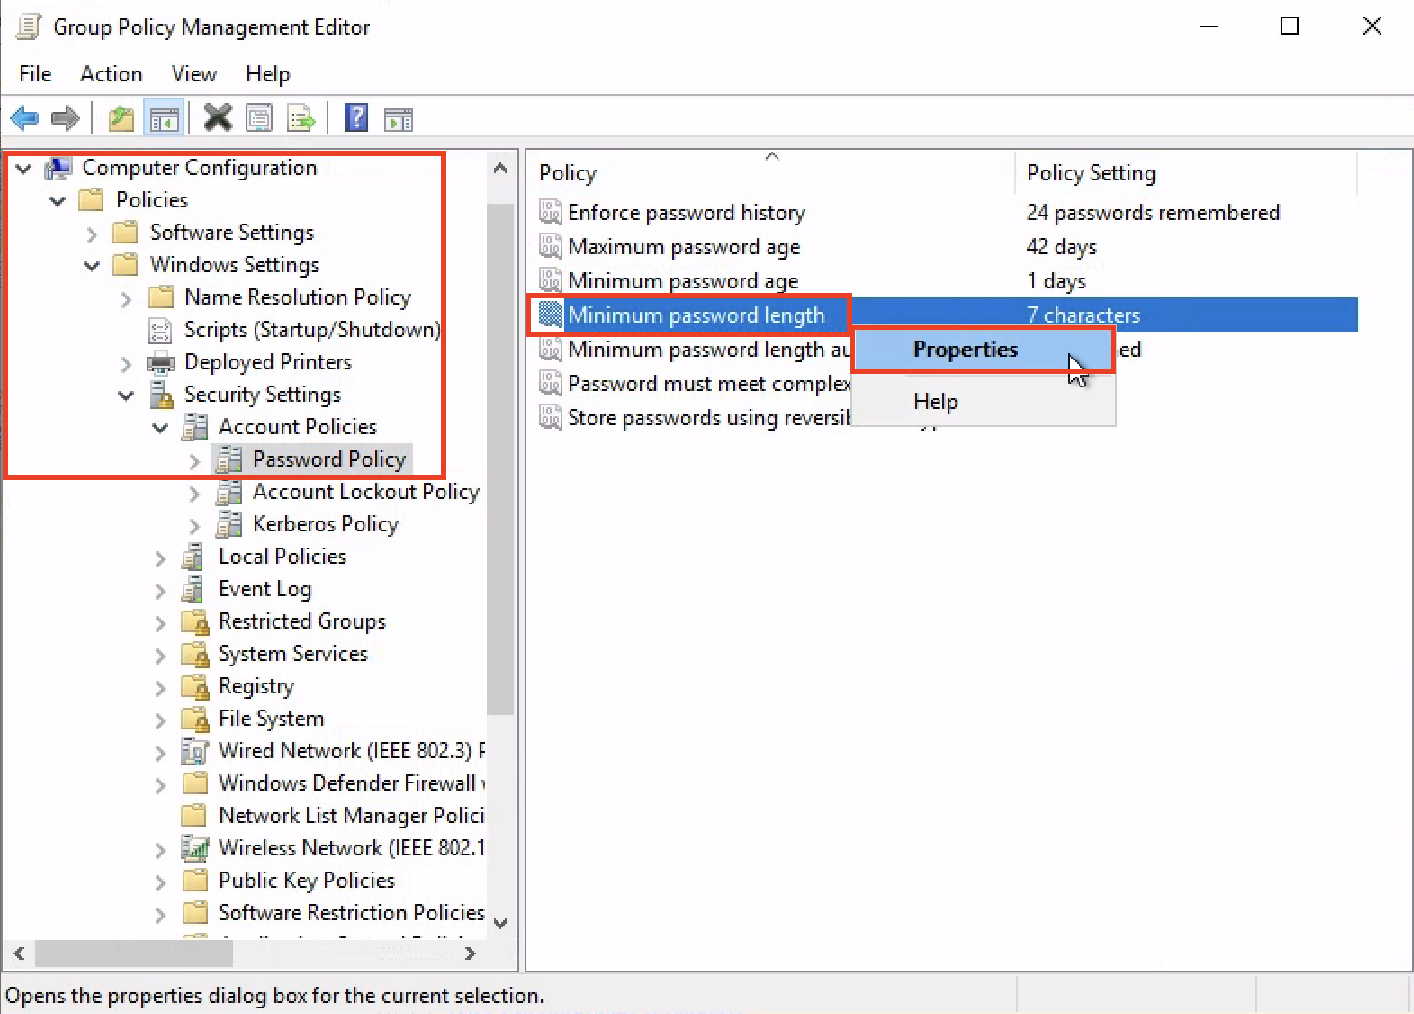This screenshot has height=1014, width=1414.
Task: Click the "1 days" setting value
Action: coord(1056,281)
